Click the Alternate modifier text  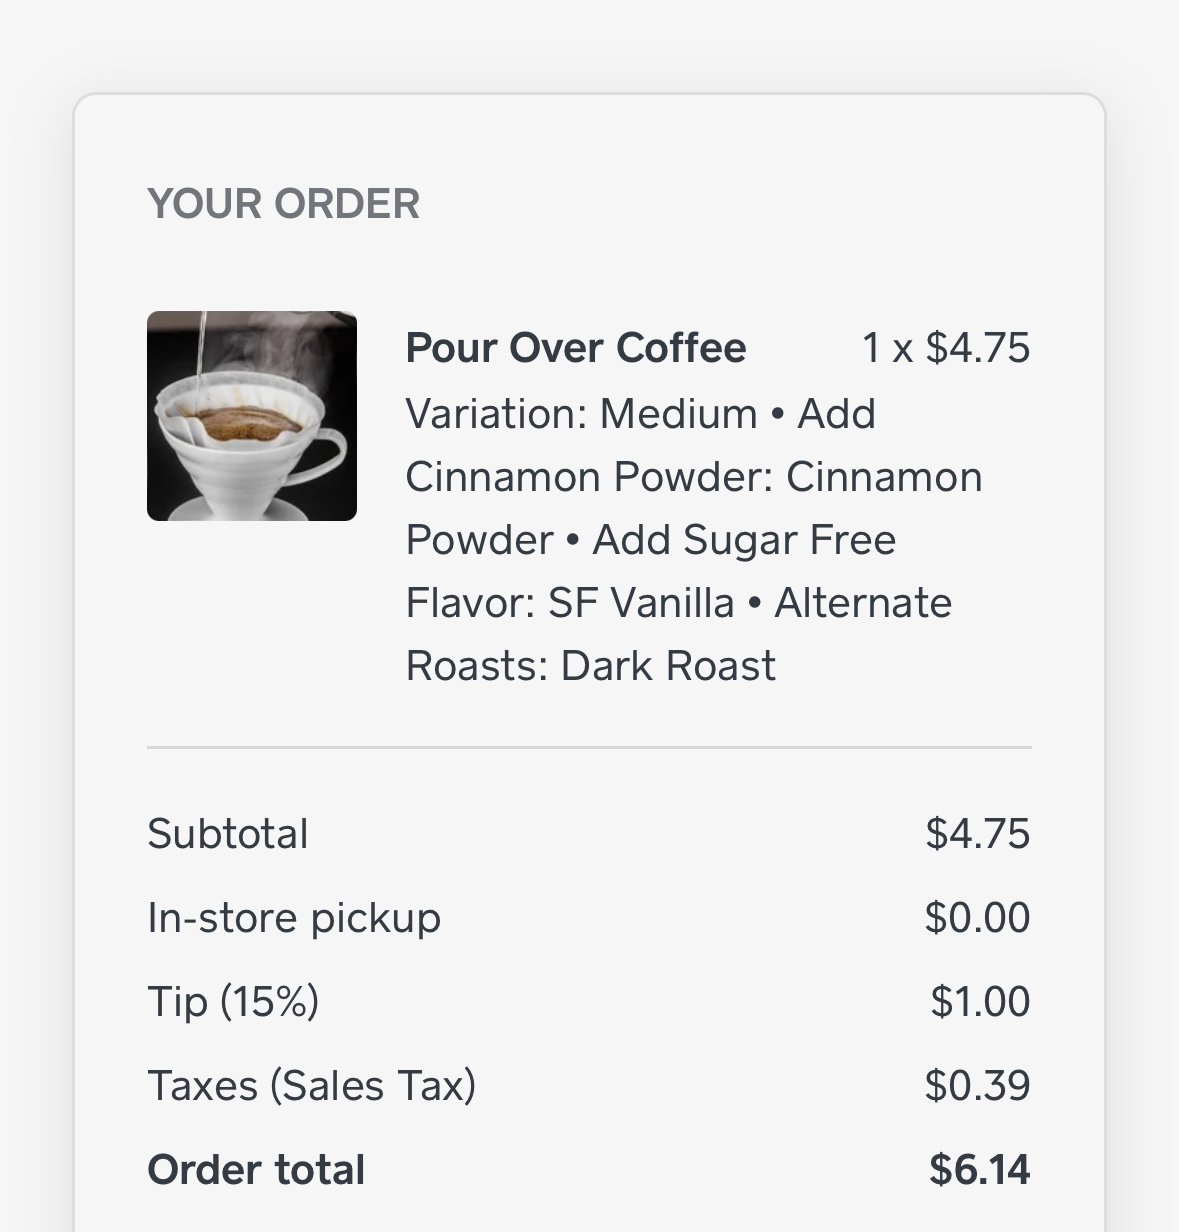(863, 603)
